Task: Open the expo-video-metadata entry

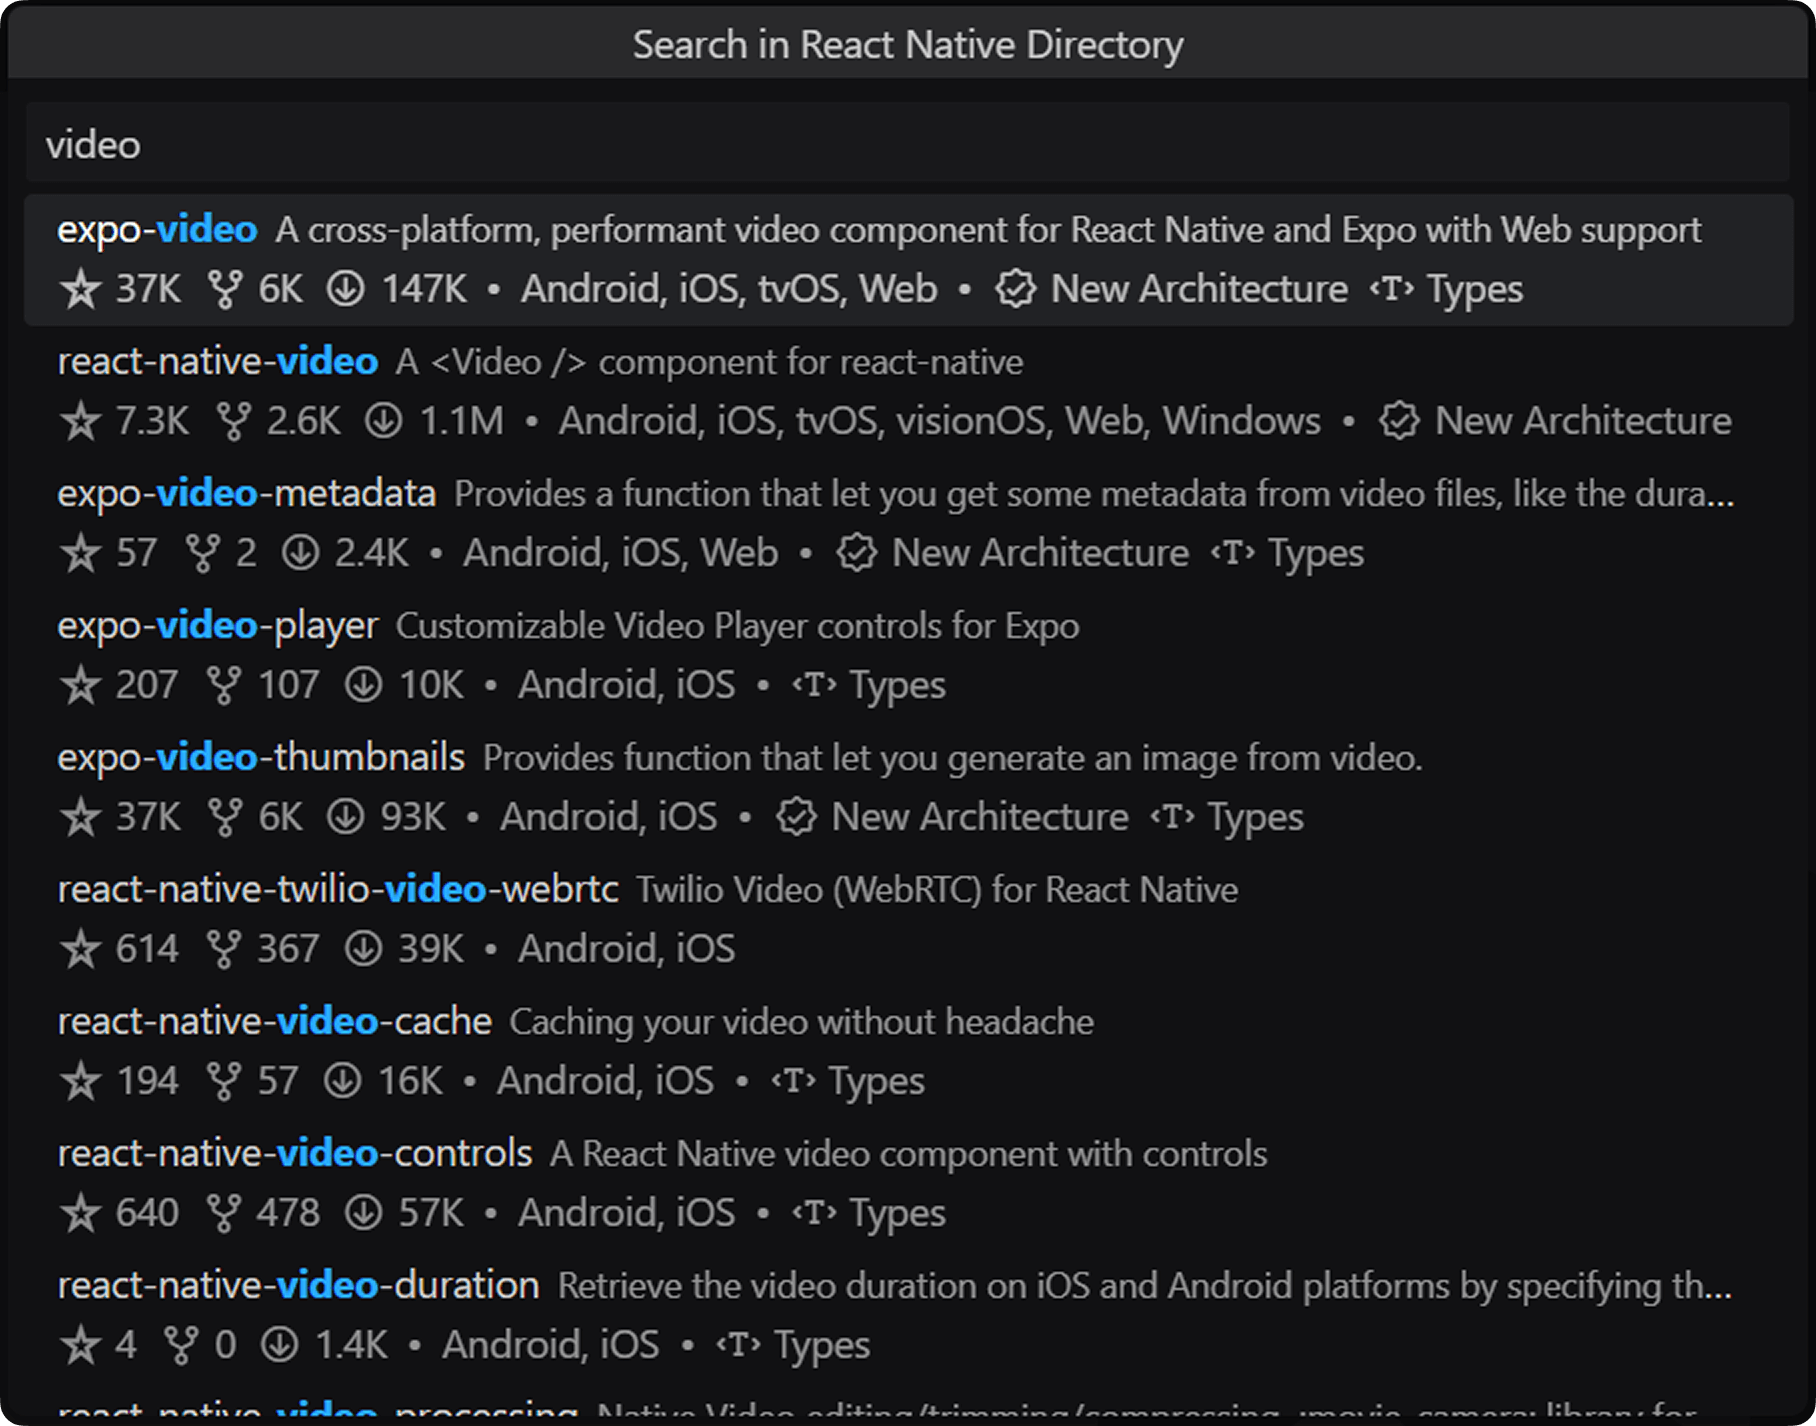Action: click(x=908, y=523)
